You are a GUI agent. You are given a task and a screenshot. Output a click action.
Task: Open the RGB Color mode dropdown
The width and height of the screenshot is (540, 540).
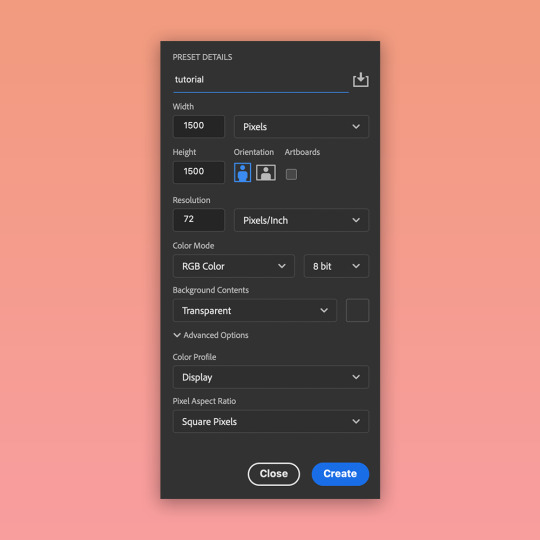coord(234,266)
